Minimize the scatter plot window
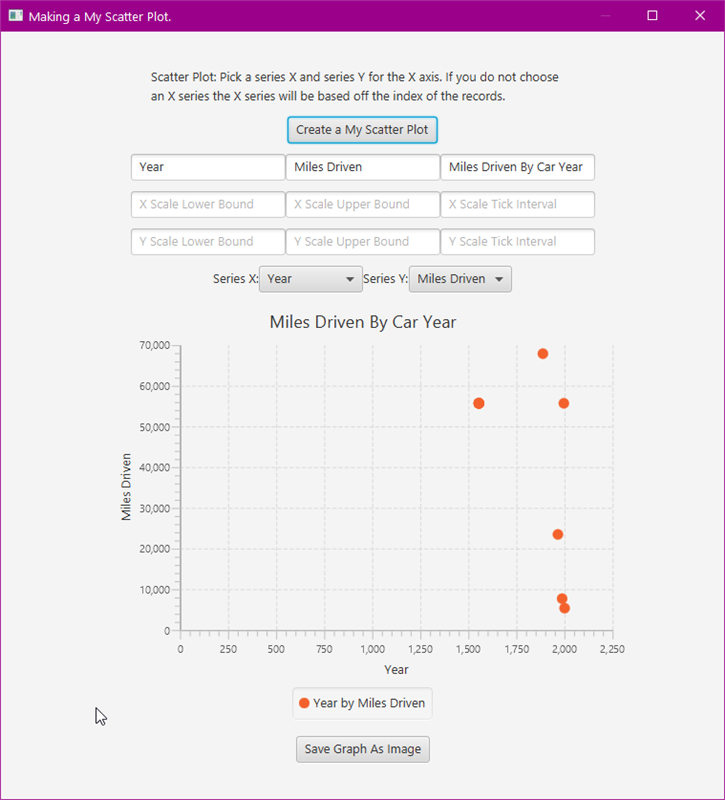Viewport: 725px width, 800px height. [x=605, y=16]
